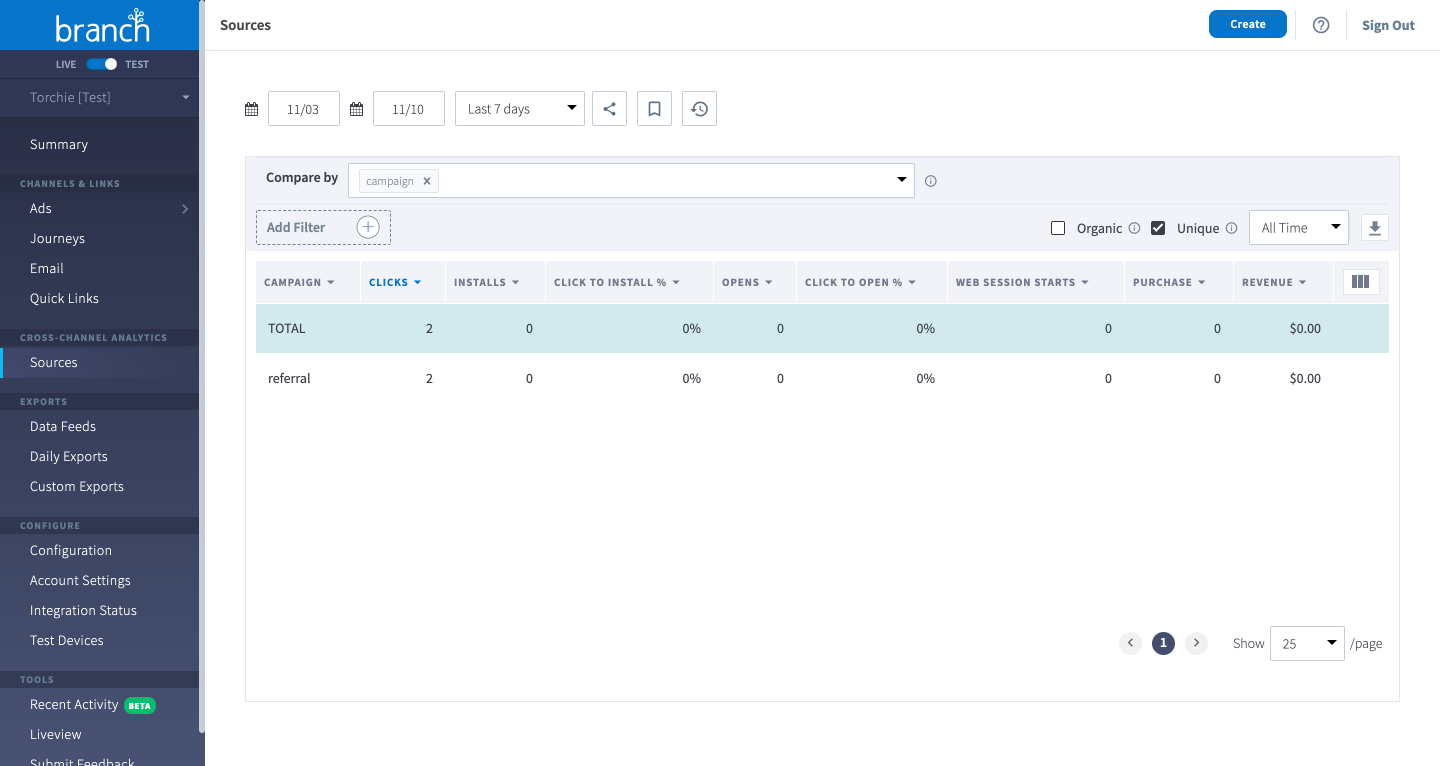Open the report history icon
The height and width of the screenshot is (766, 1440).
click(699, 108)
